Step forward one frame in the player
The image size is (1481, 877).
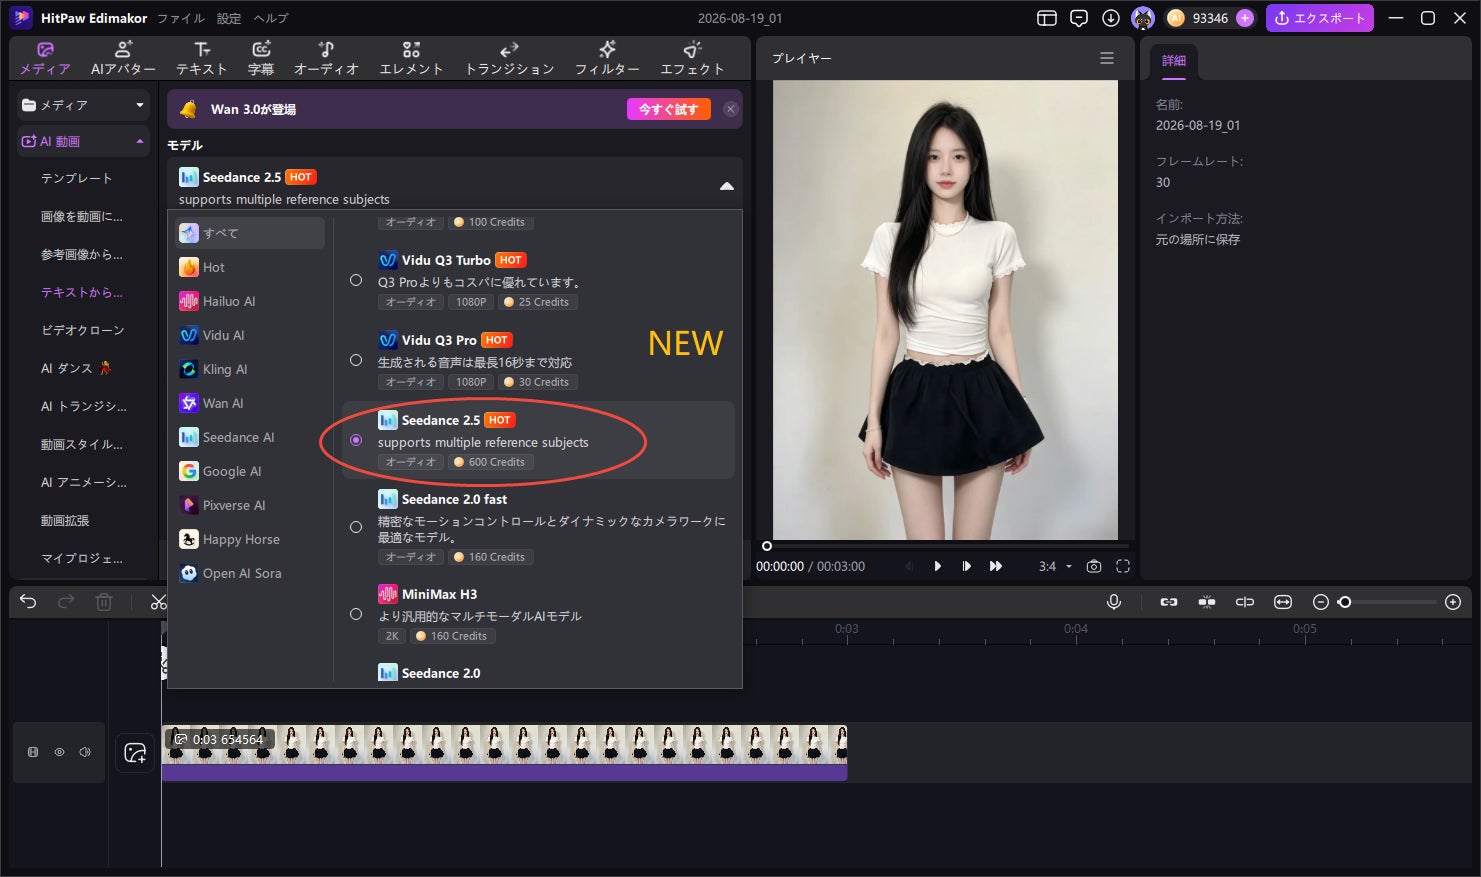[966, 566]
